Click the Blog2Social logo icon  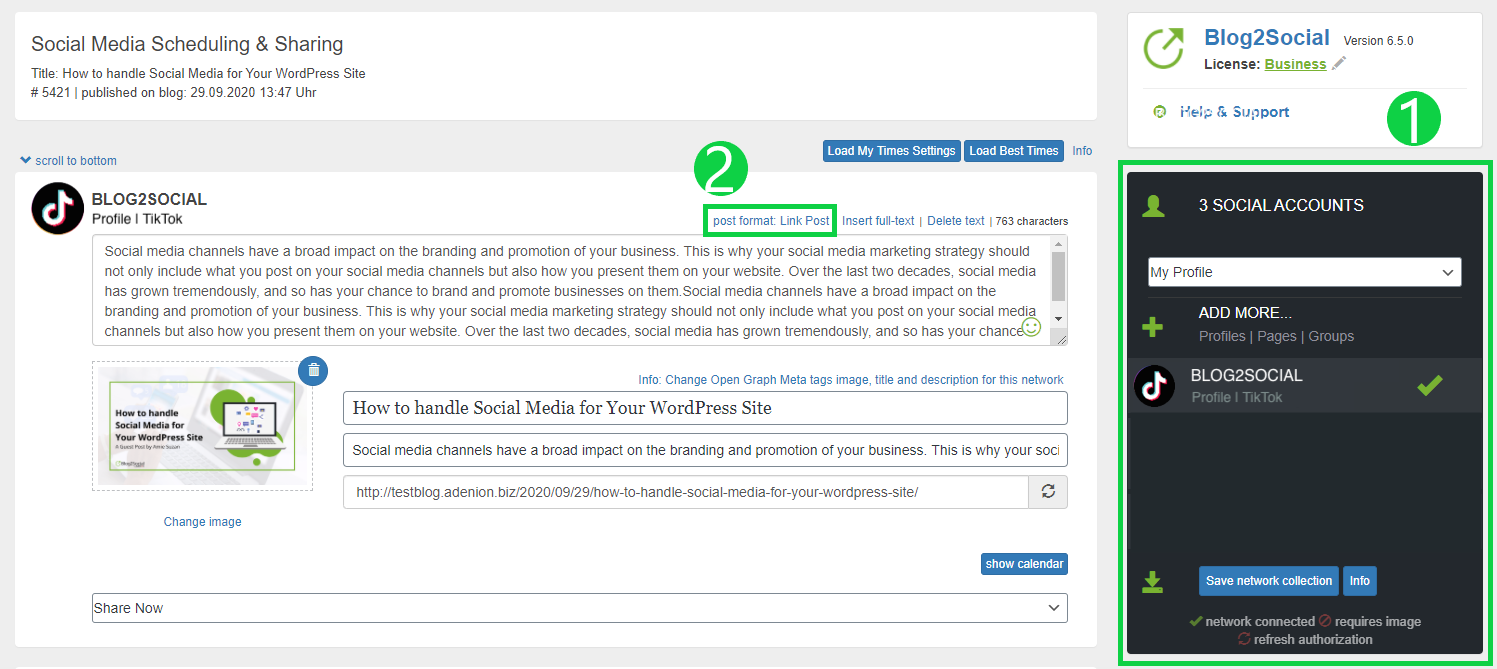[1164, 48]
